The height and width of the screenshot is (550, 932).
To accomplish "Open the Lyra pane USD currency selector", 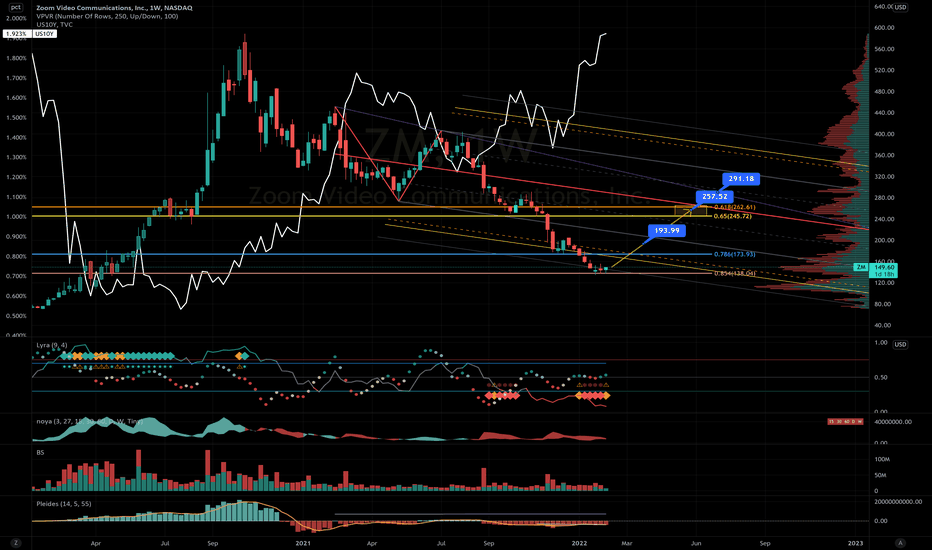I will (x=901, y=344).
